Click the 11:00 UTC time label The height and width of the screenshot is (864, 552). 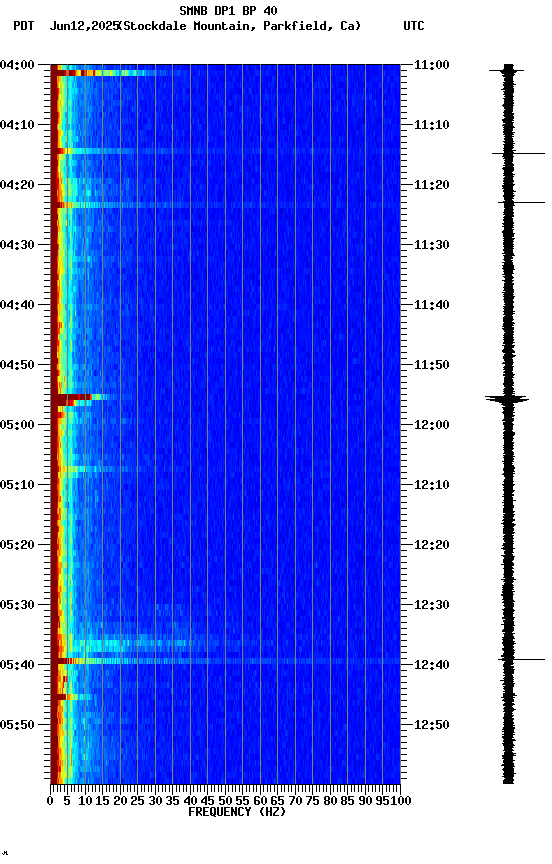pos(432,65)
